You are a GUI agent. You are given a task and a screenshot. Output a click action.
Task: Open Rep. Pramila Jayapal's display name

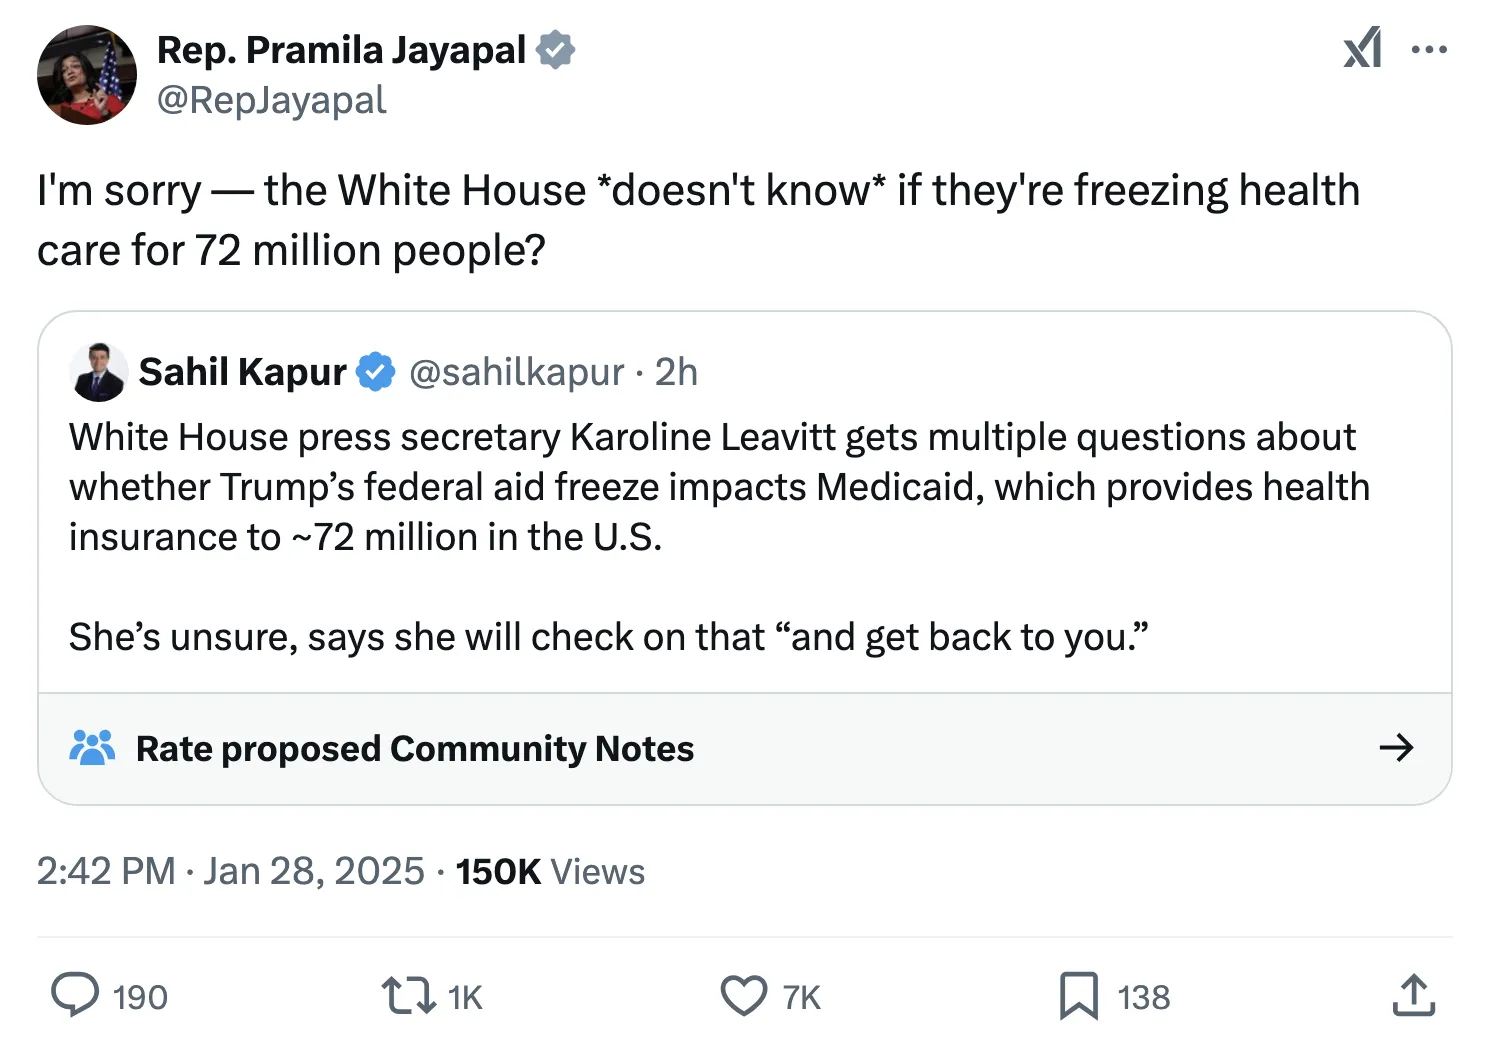[x=341, y=50]
